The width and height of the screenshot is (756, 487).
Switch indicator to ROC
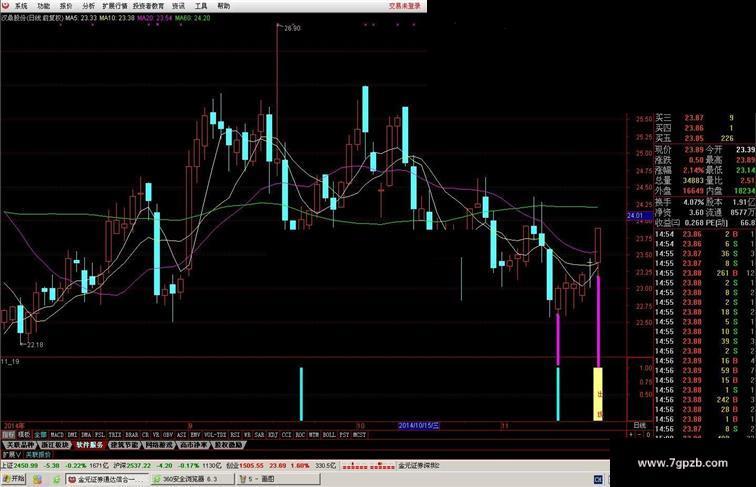[300, 434]
